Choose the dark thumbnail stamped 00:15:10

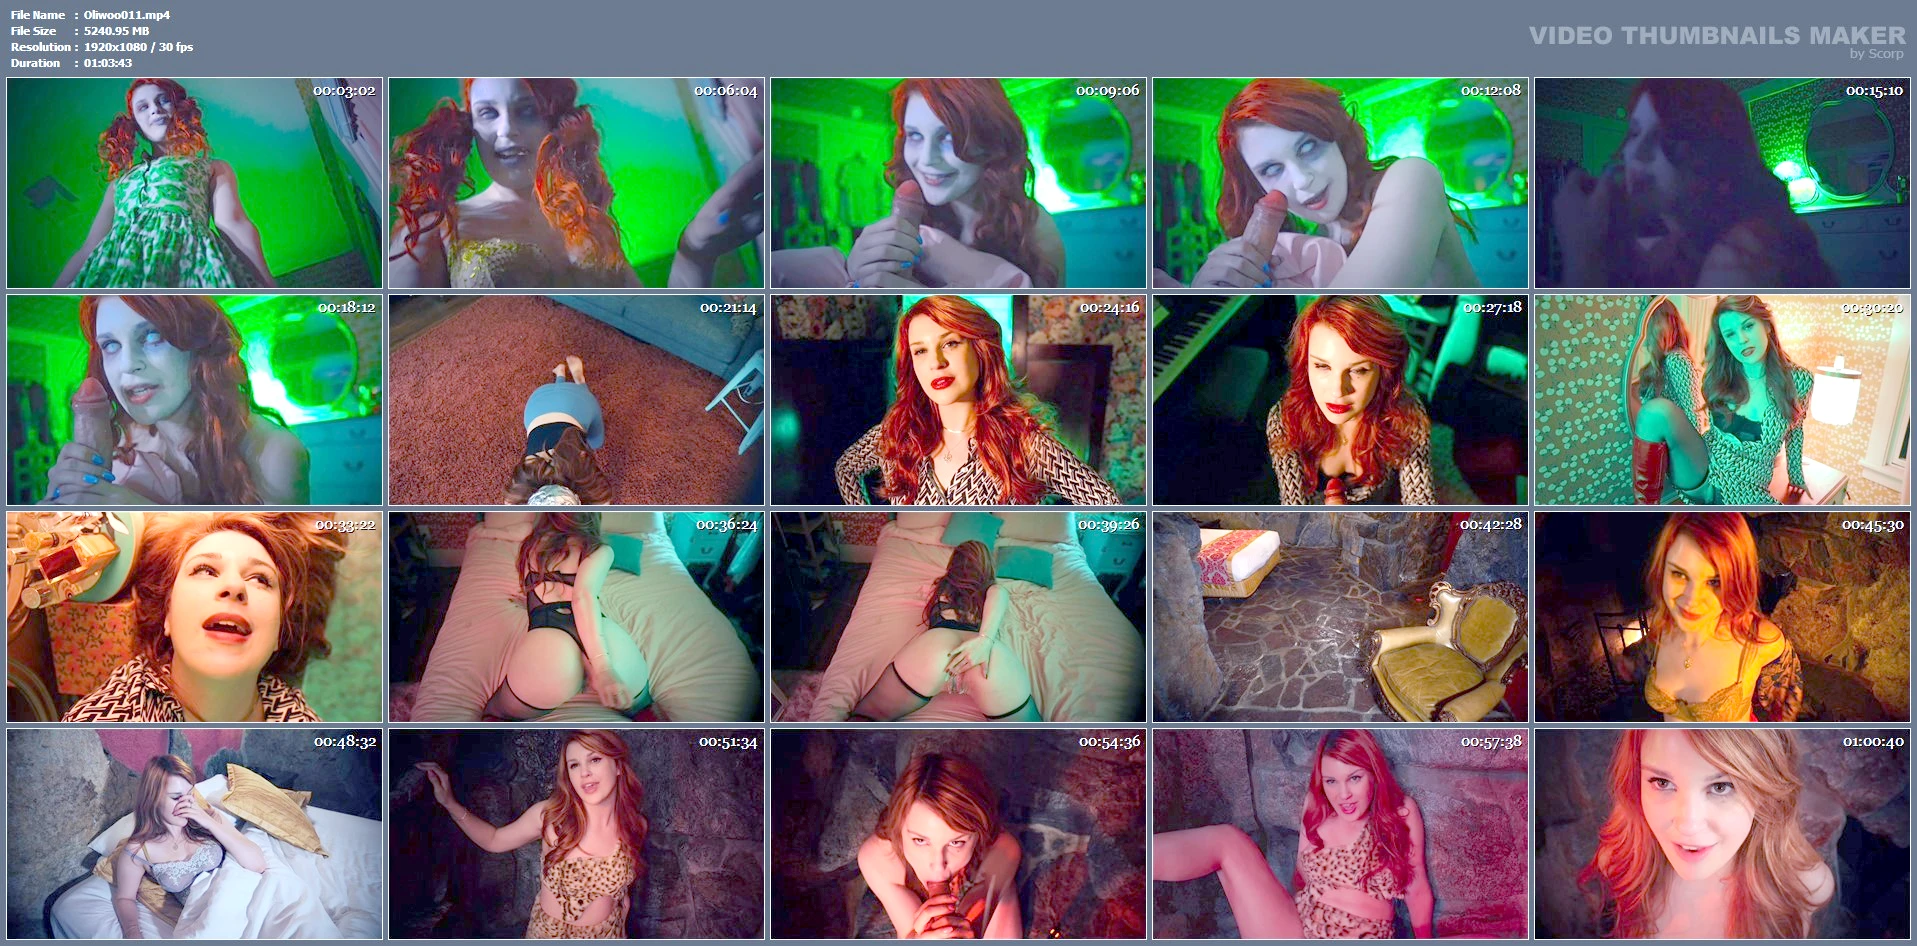point(1722,183)
